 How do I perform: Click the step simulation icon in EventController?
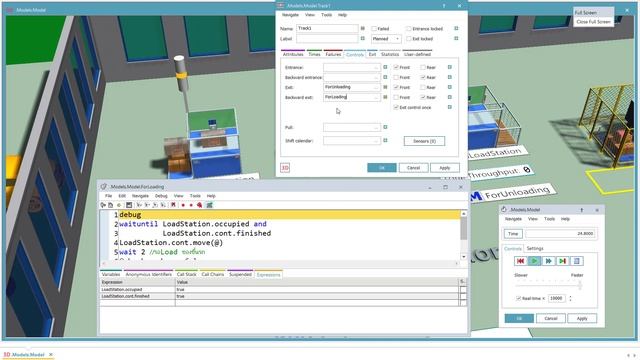pyautogui.click(x=562, y=261)
